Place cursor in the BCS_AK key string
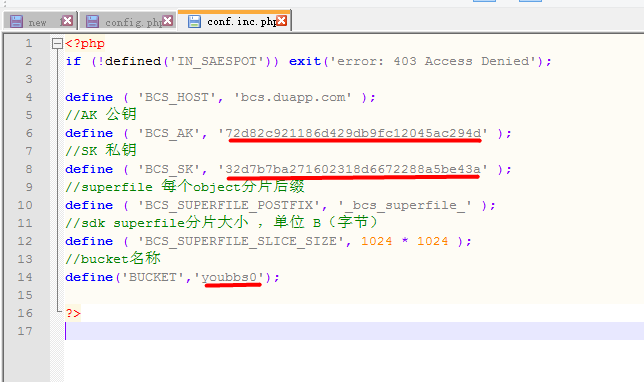This screenshot has height=382, width=644. 353,133
